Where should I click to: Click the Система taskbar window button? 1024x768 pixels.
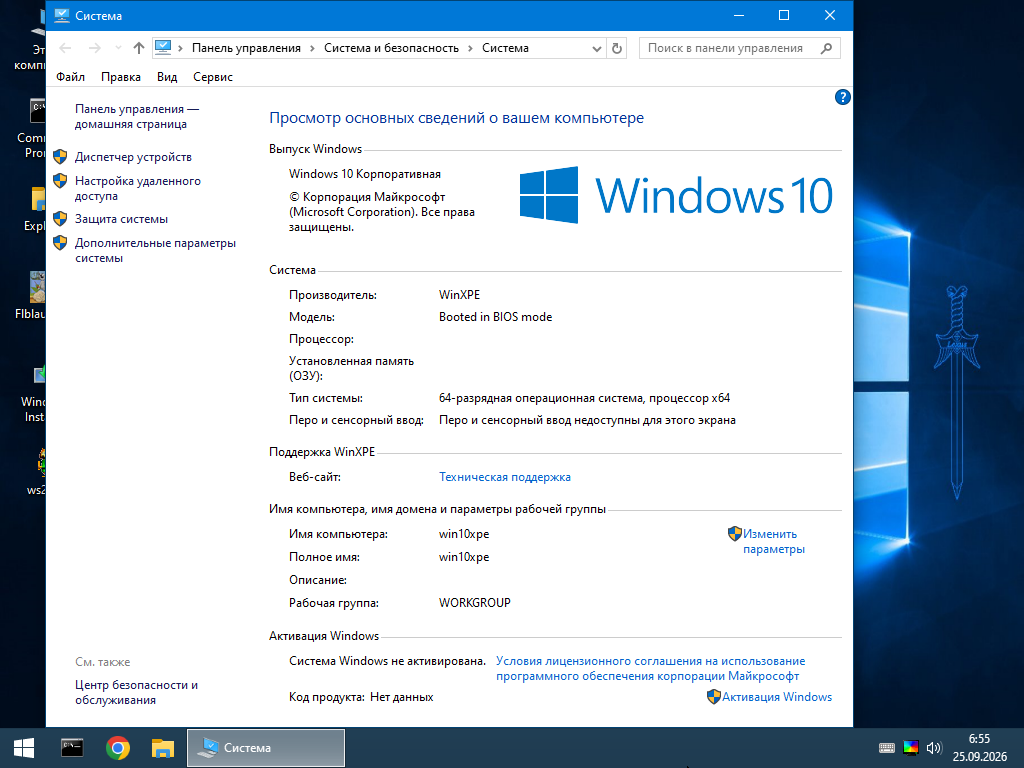pos(266,748)
